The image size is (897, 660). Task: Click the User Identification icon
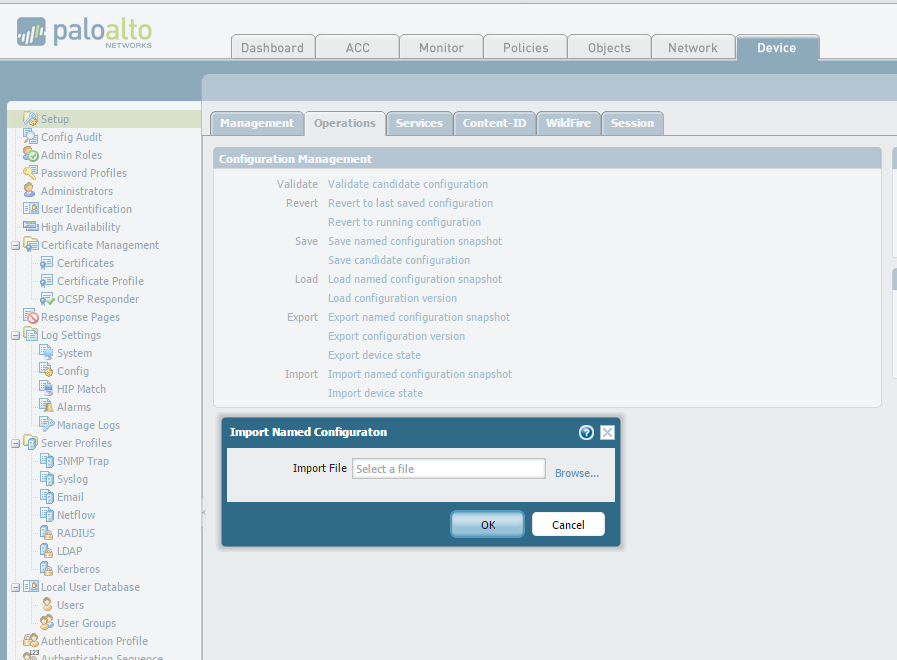30,209
